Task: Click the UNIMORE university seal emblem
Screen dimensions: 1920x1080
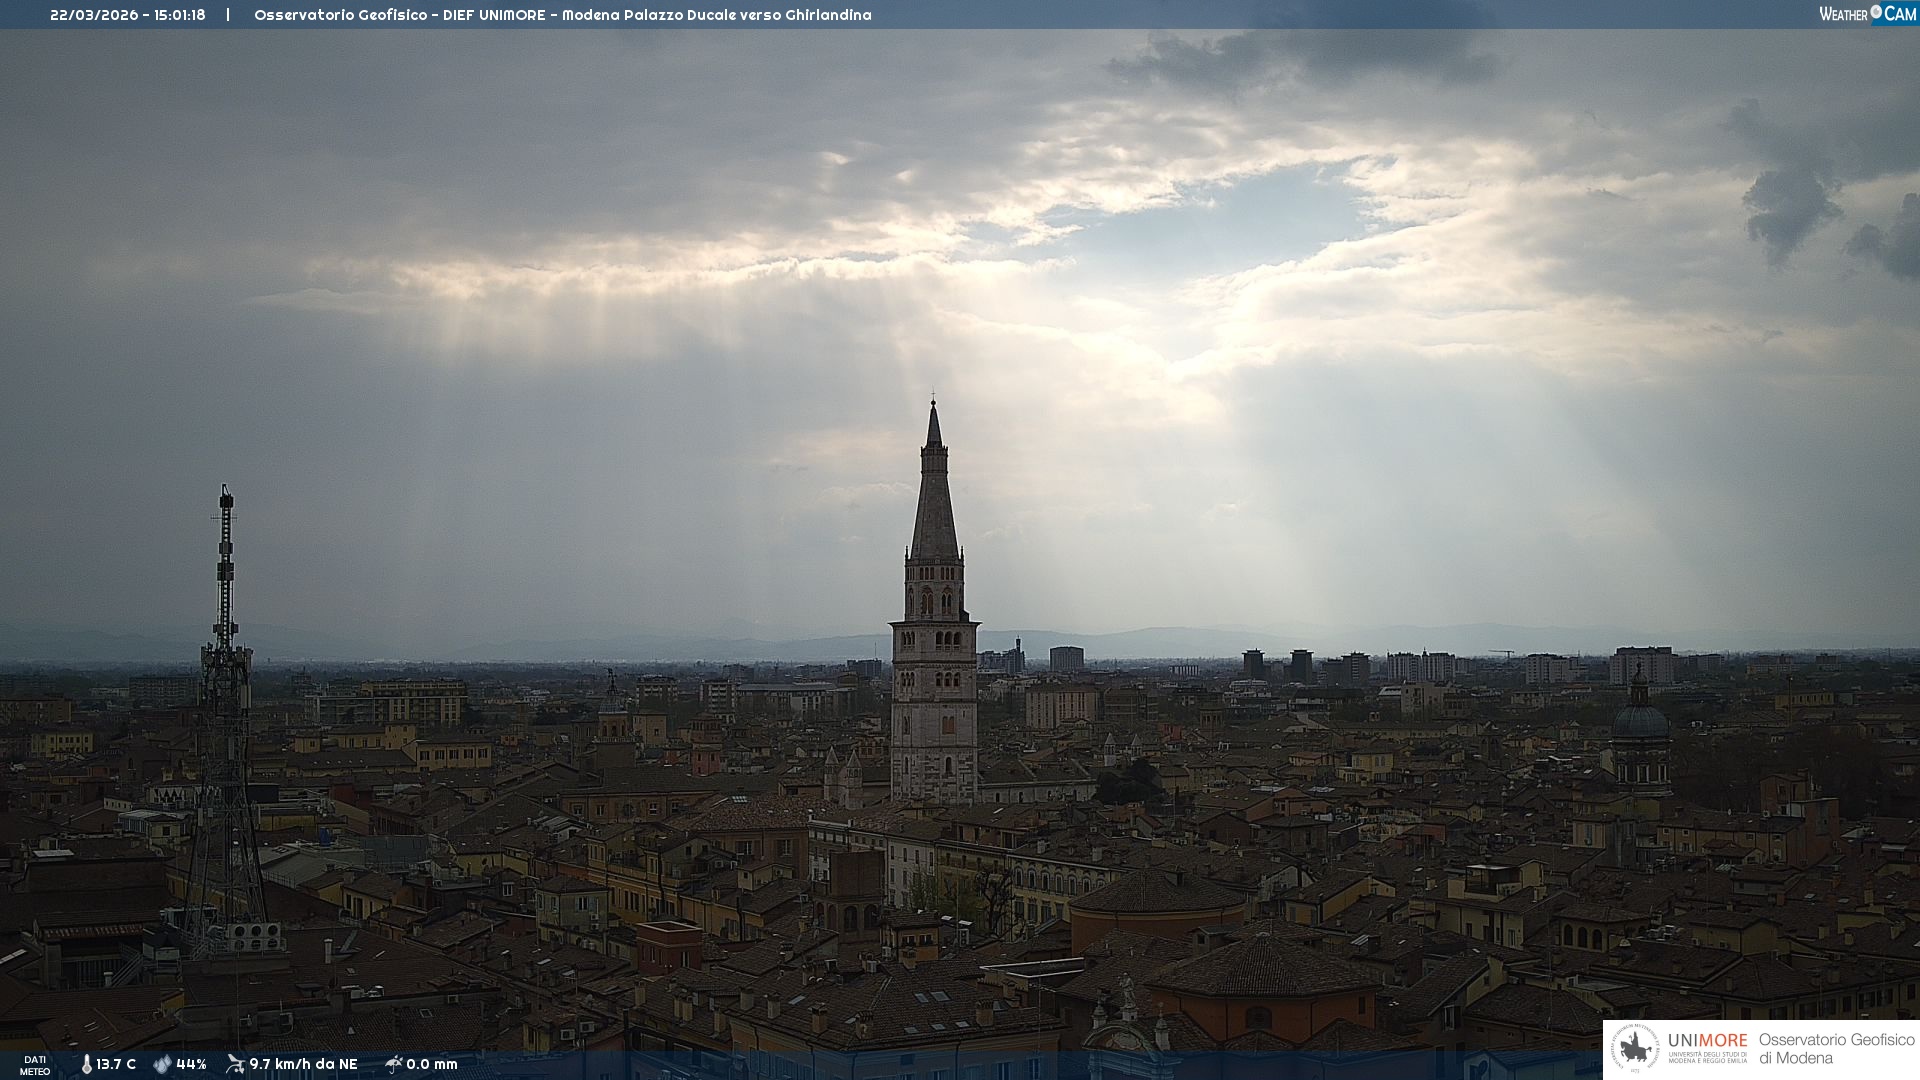Action: point(1635,1049)
